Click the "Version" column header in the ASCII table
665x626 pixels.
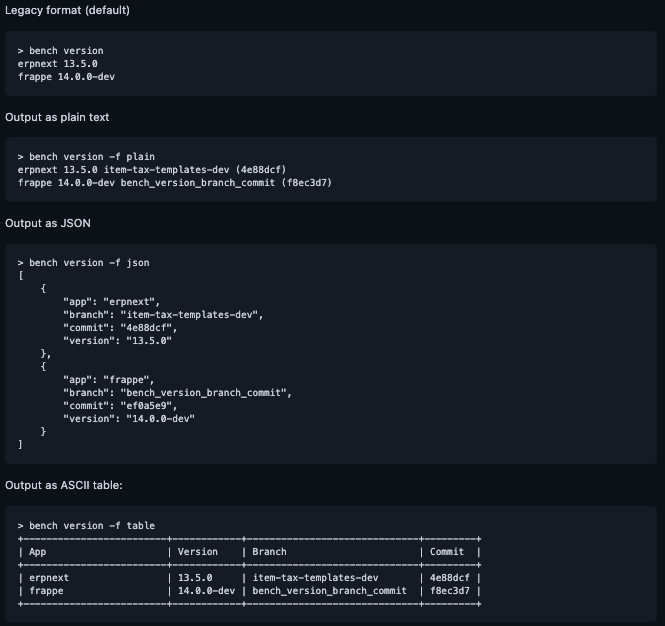point(198,552)
